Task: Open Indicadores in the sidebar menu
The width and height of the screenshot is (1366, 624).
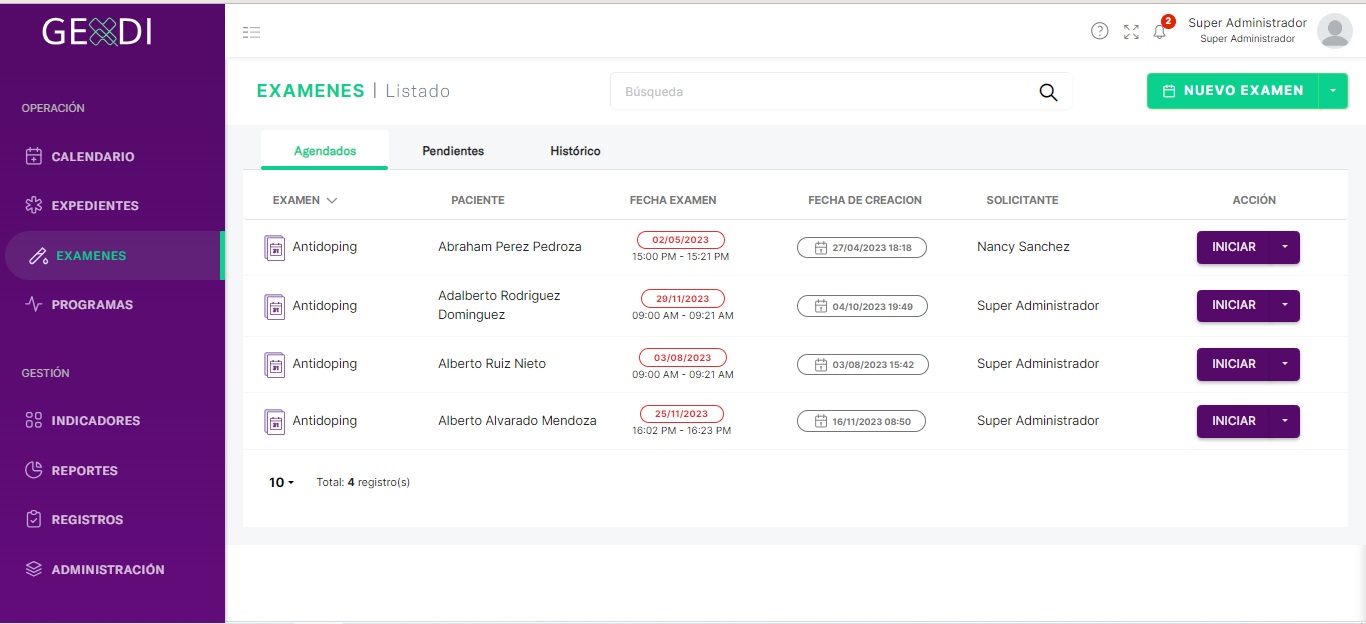Action: tap(96, 421)
